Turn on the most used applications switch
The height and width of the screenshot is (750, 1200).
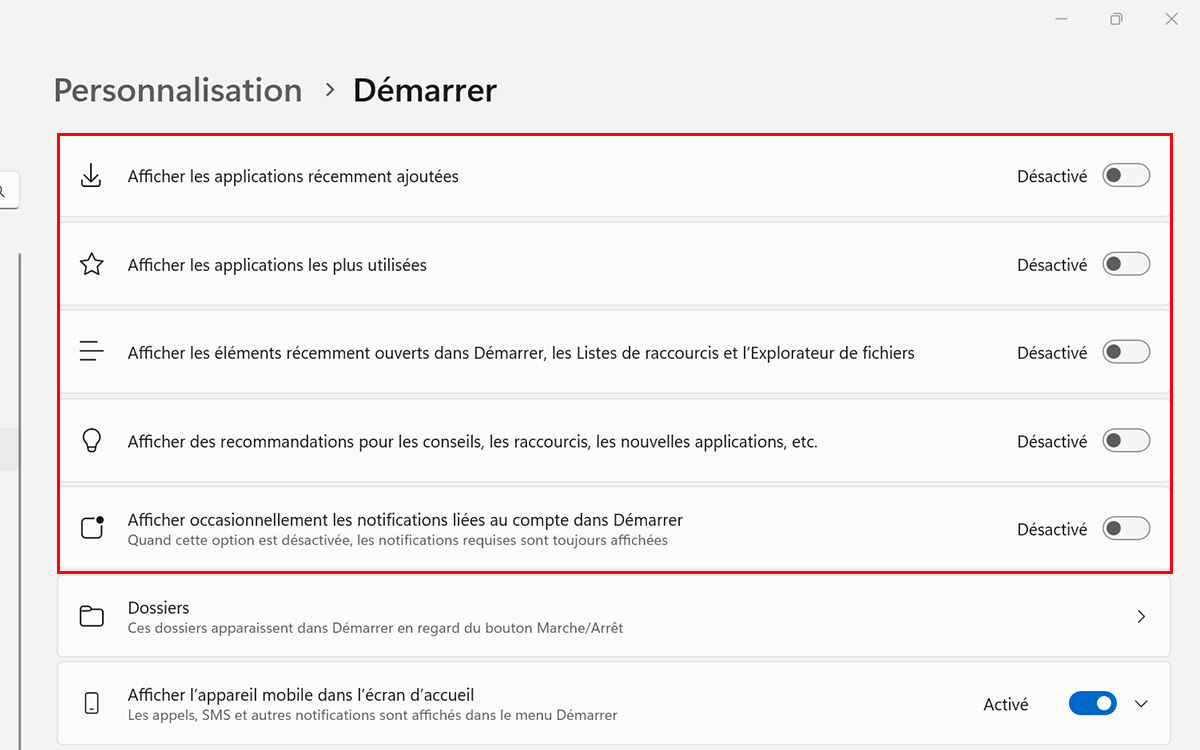[x=1126, y=265]
